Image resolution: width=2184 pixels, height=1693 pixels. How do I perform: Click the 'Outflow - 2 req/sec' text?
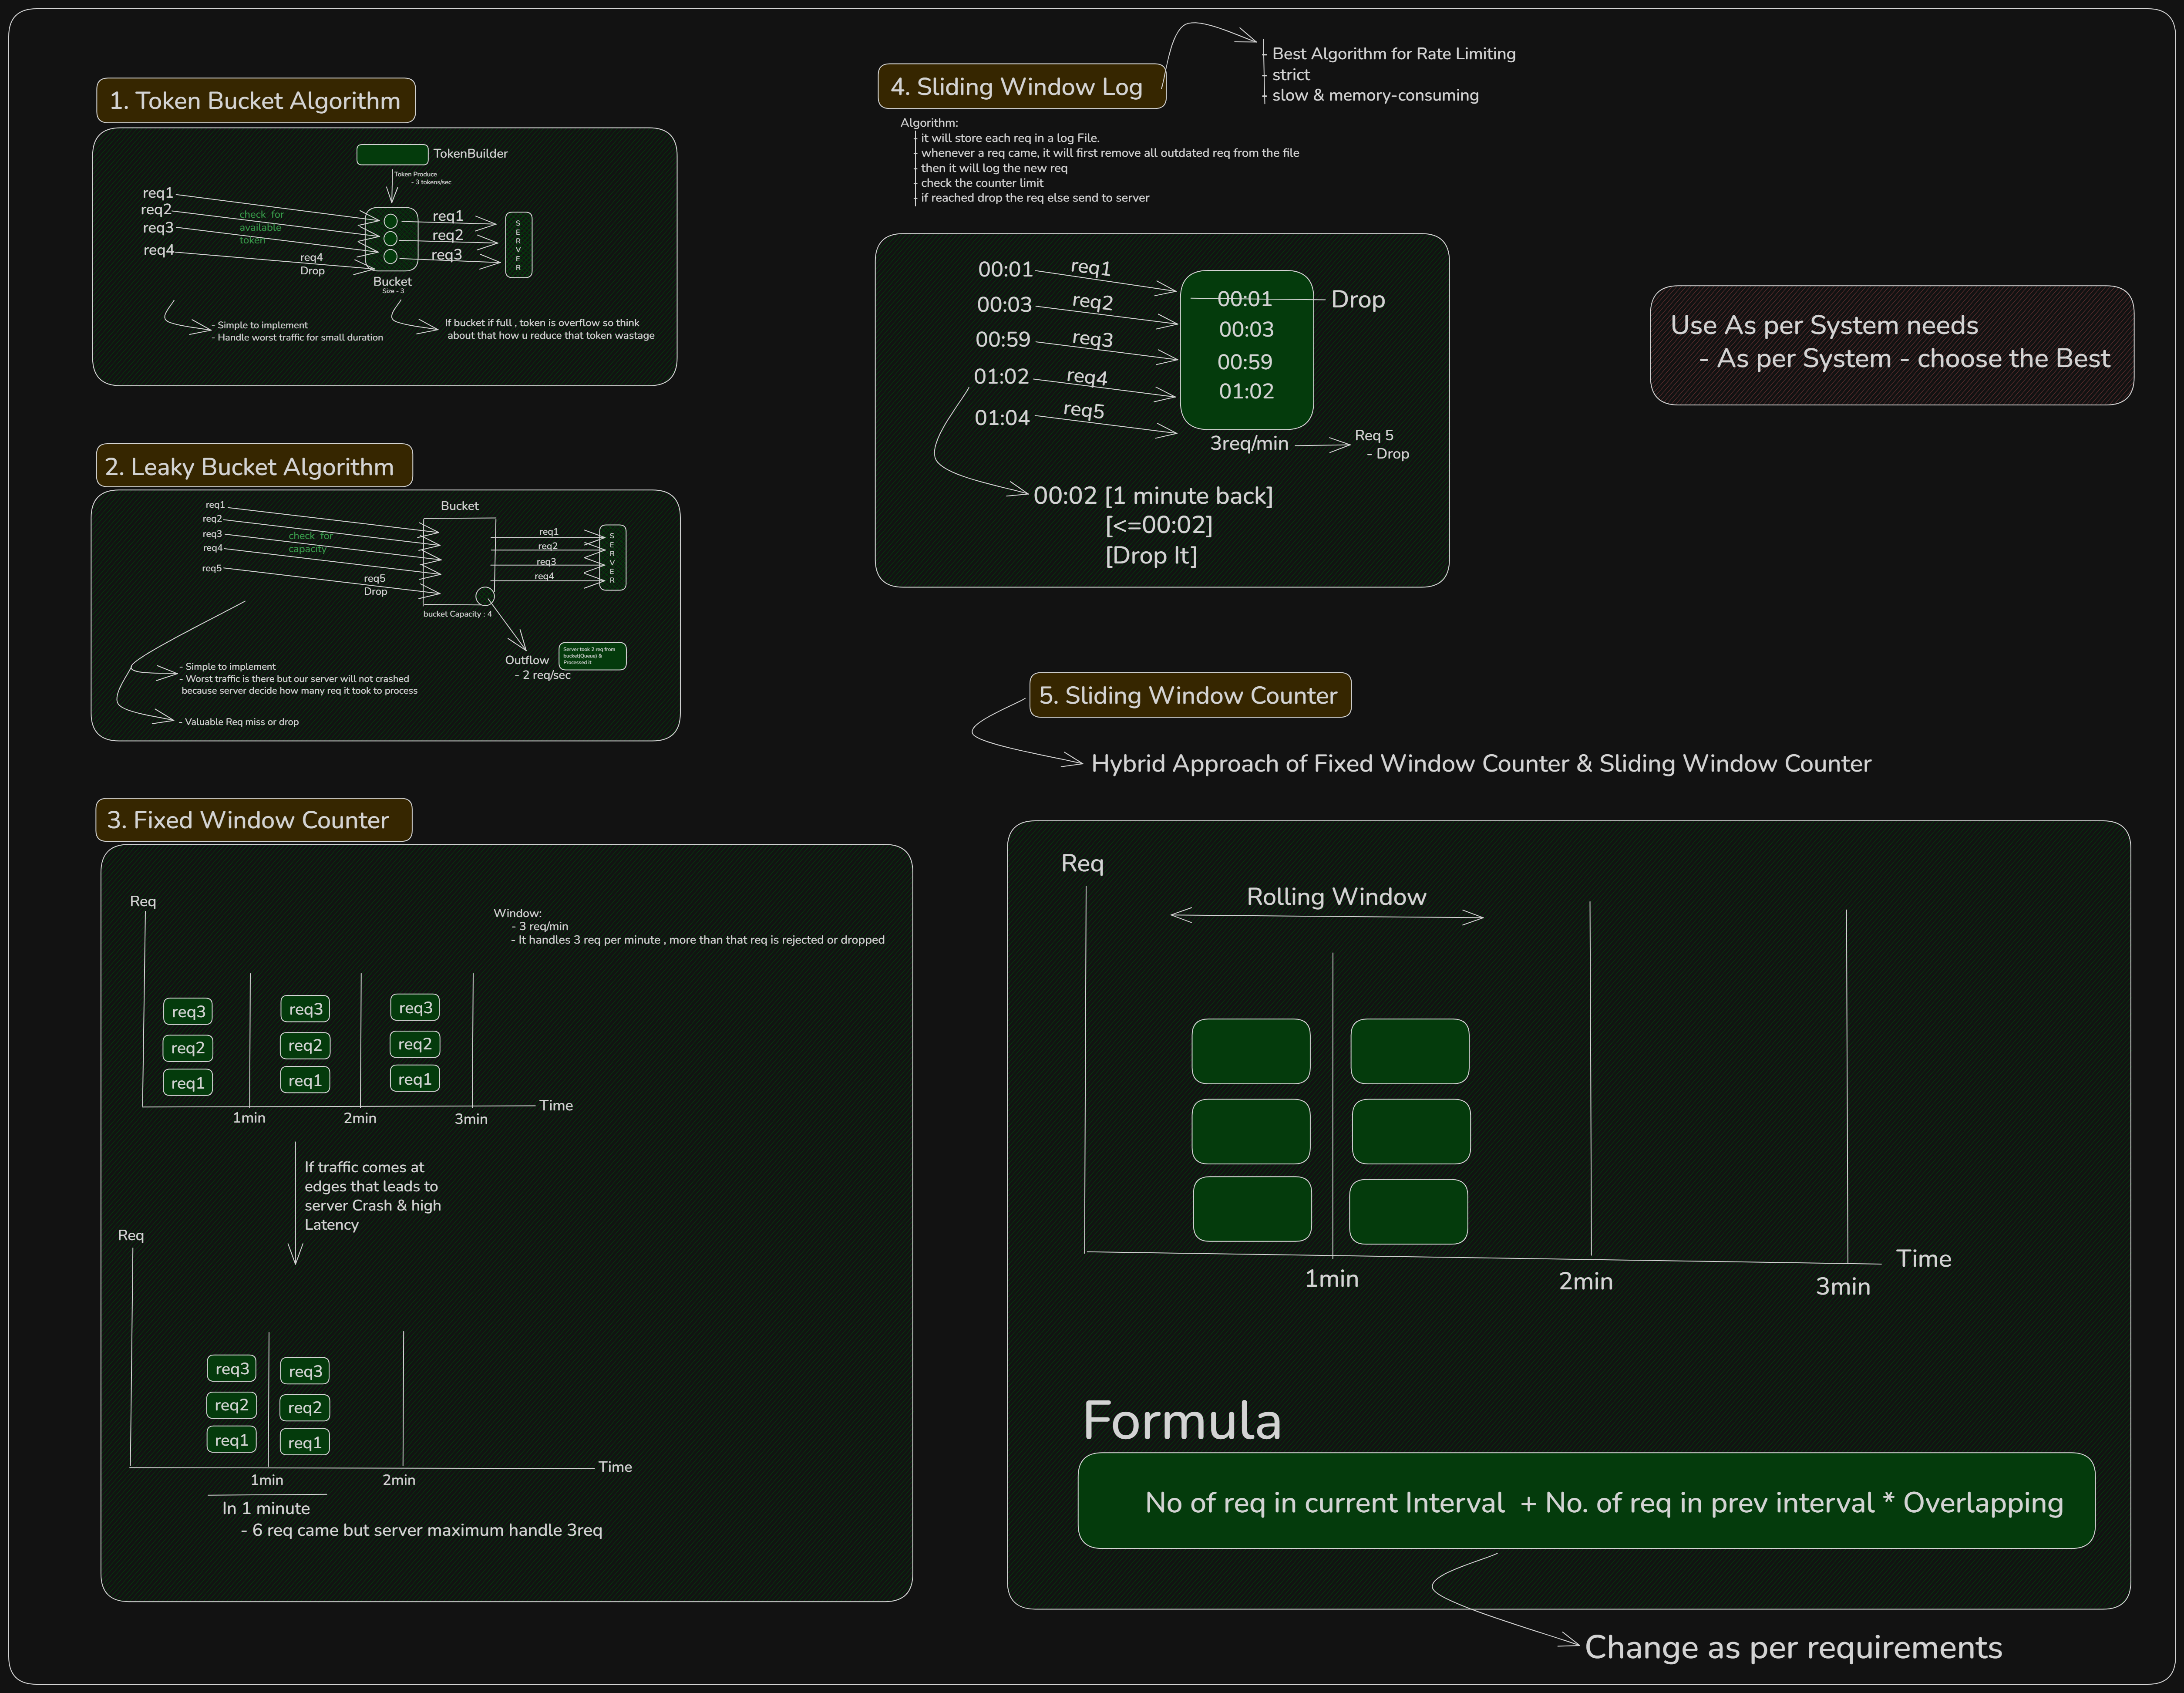pos(537,667)
